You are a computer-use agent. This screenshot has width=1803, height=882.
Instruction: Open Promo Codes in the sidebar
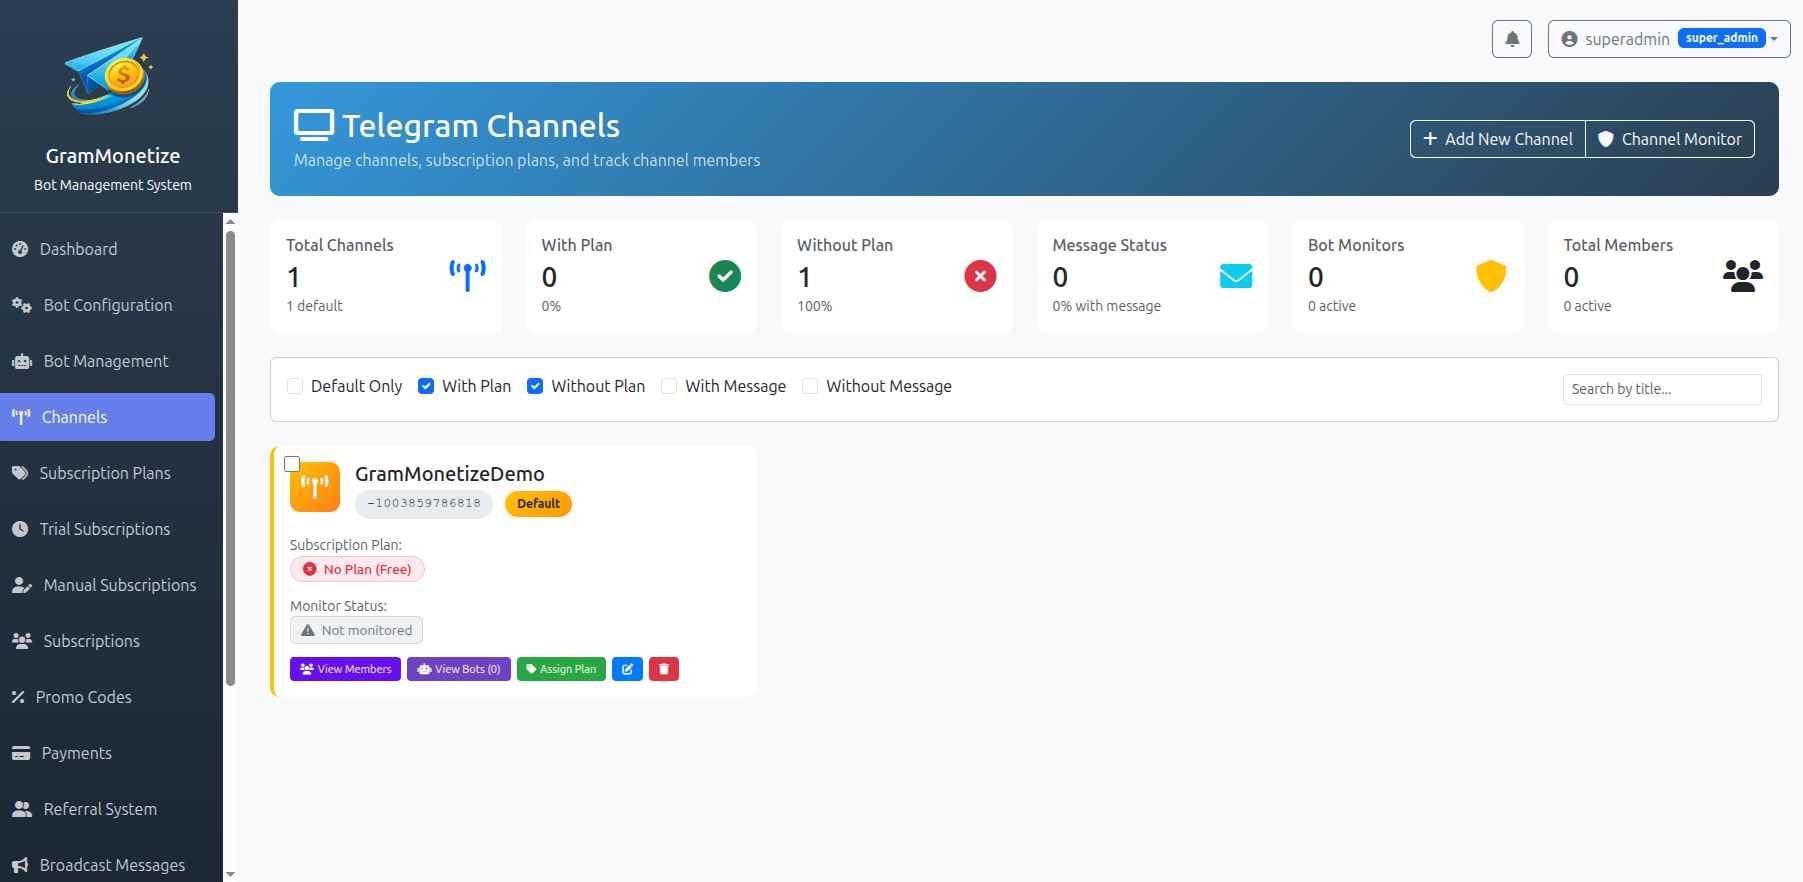point(108,697)
